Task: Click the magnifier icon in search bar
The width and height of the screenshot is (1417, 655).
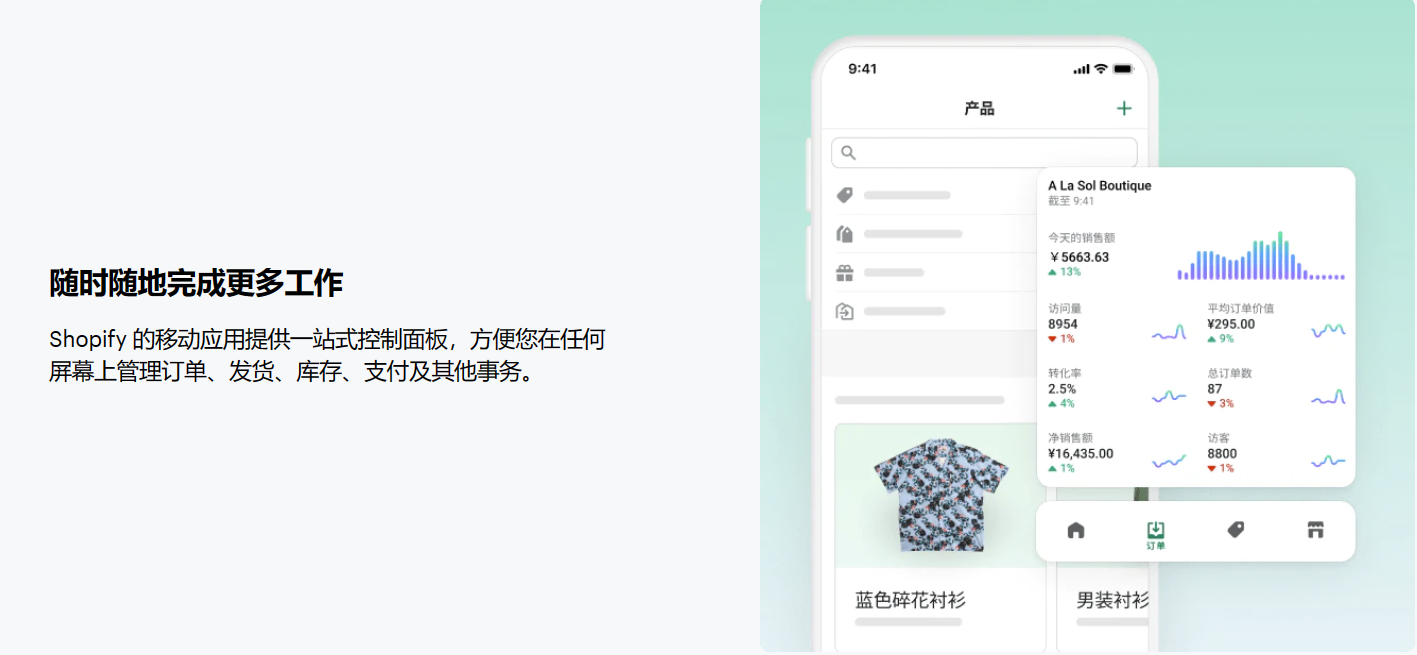Action: pyautogui.click(x=848, y=153)
